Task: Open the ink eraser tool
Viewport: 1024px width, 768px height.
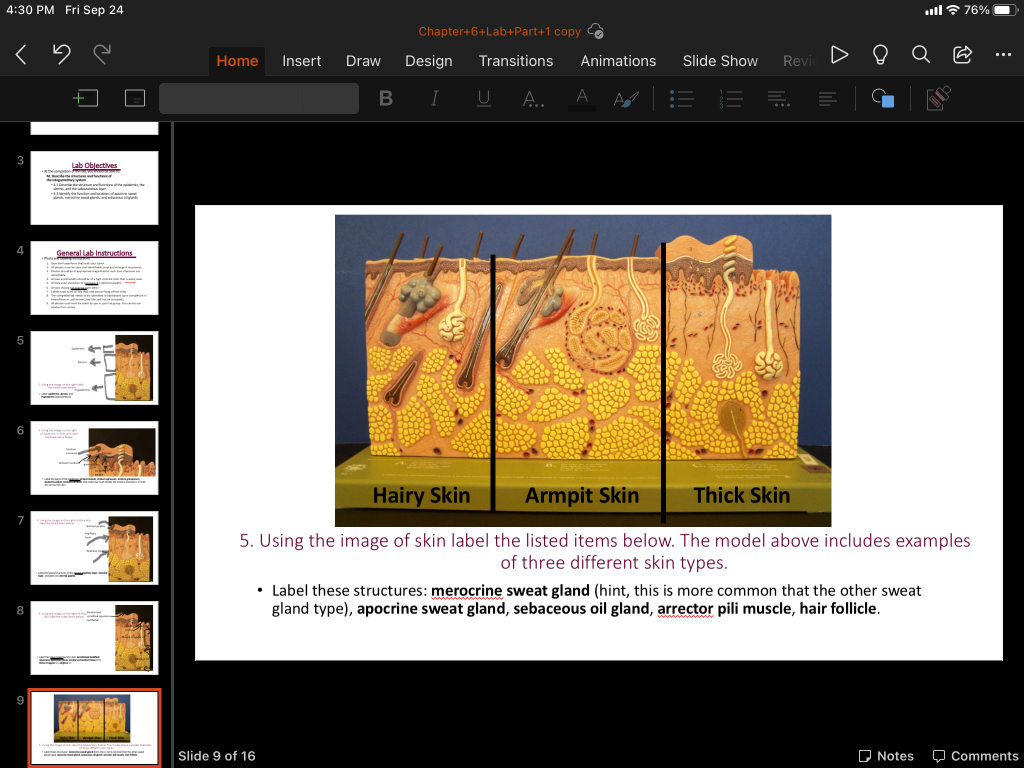Action: pos(938,99)
